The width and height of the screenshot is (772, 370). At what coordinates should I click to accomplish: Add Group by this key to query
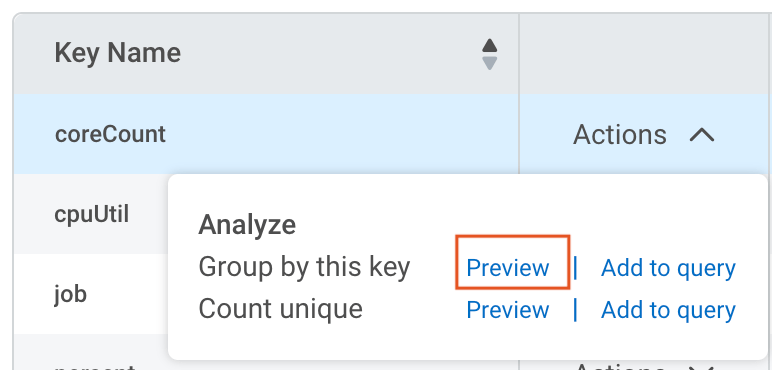[x=668, y=268]
